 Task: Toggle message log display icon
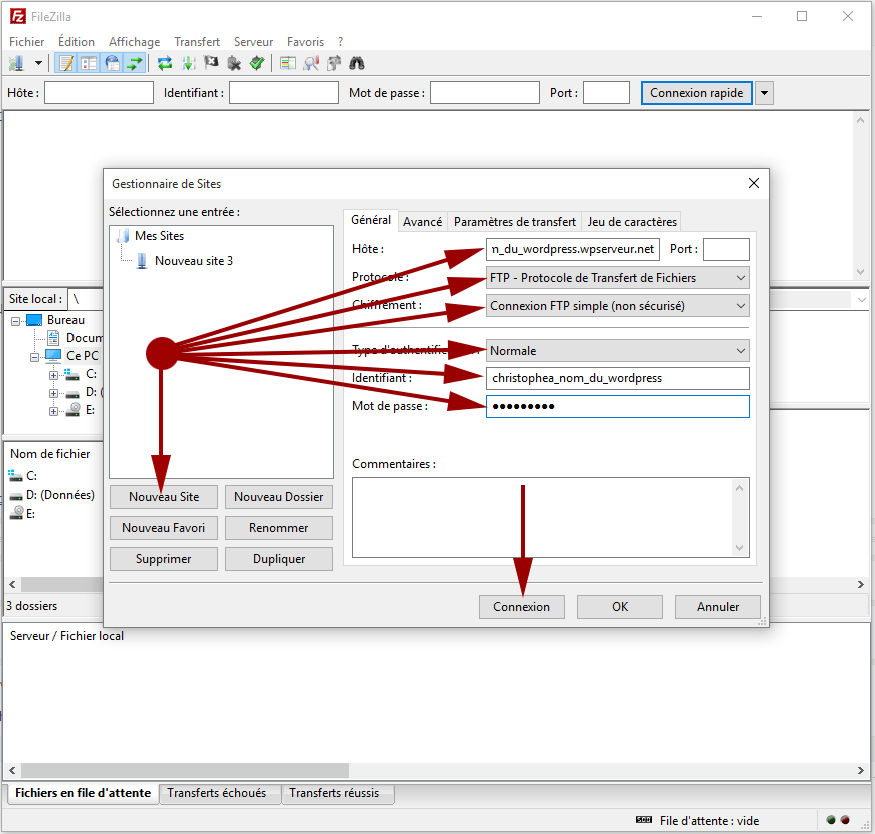(66, 64)
